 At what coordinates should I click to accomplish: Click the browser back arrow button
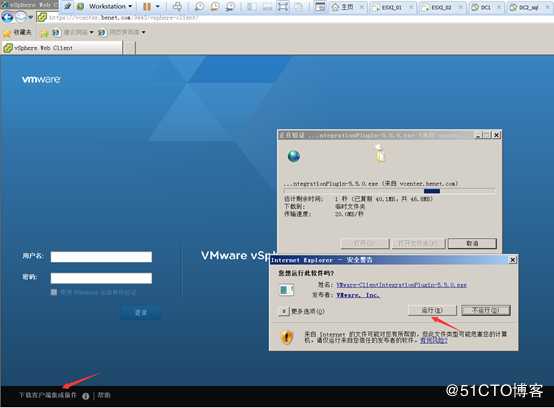[x=8, y=17]
